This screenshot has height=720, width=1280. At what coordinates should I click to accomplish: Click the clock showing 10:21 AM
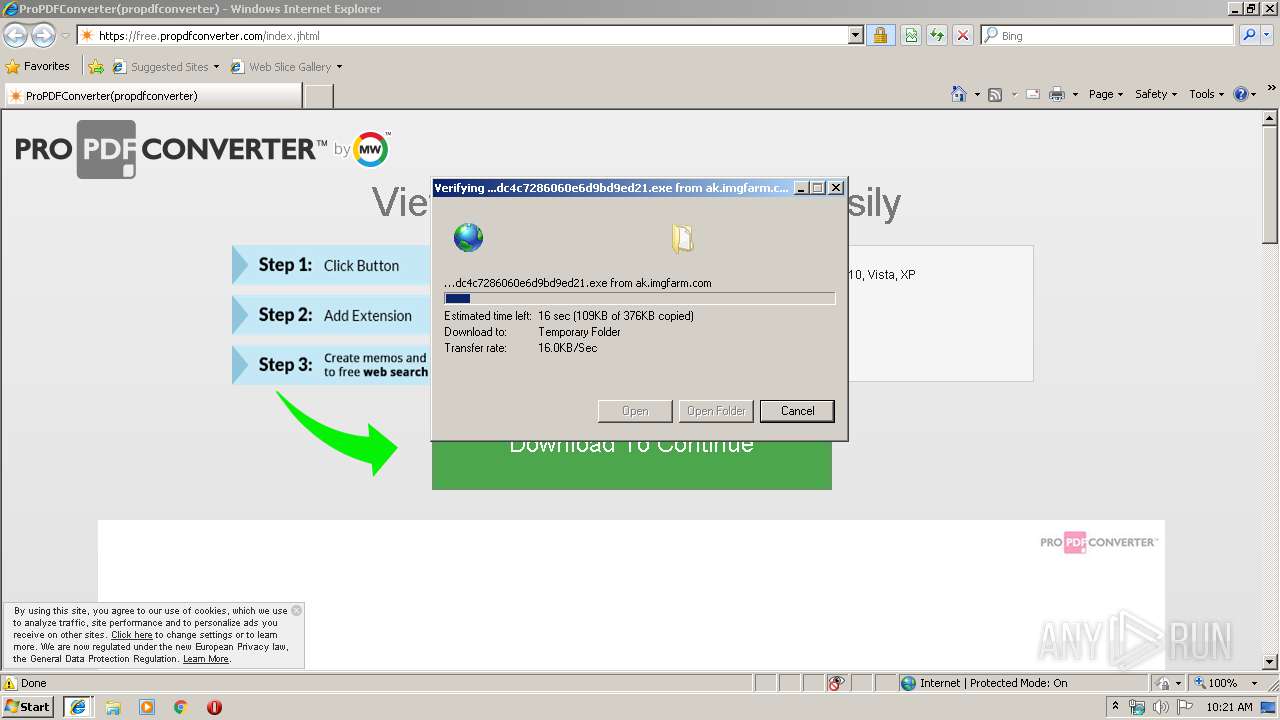(1229, 707)
